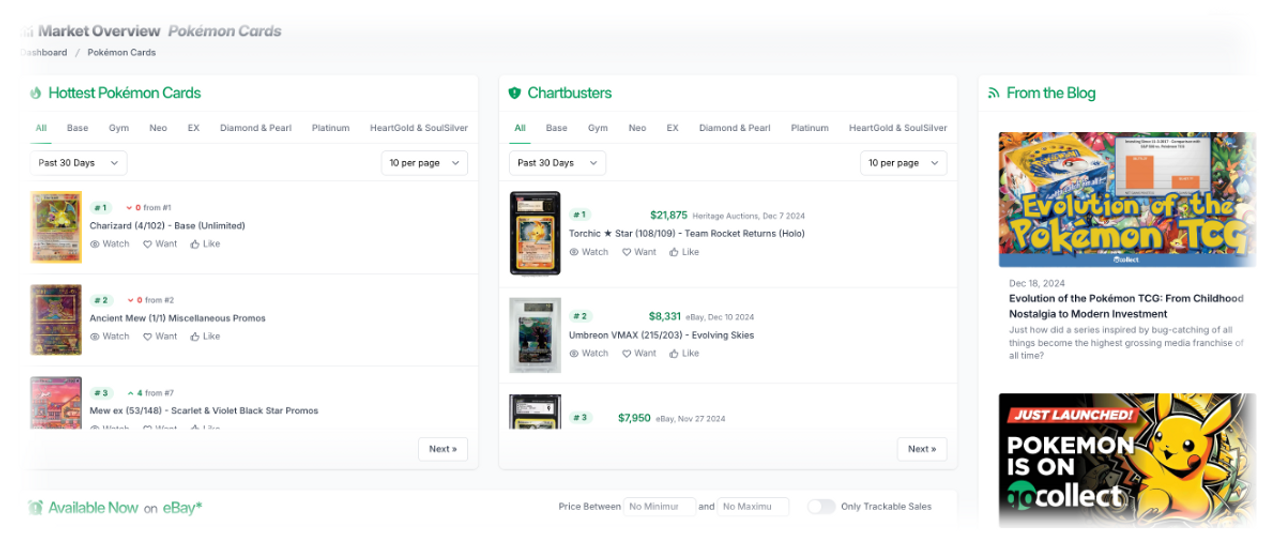
Task: Select the Gym tab in Chartbusters
Action: [598, 128]
